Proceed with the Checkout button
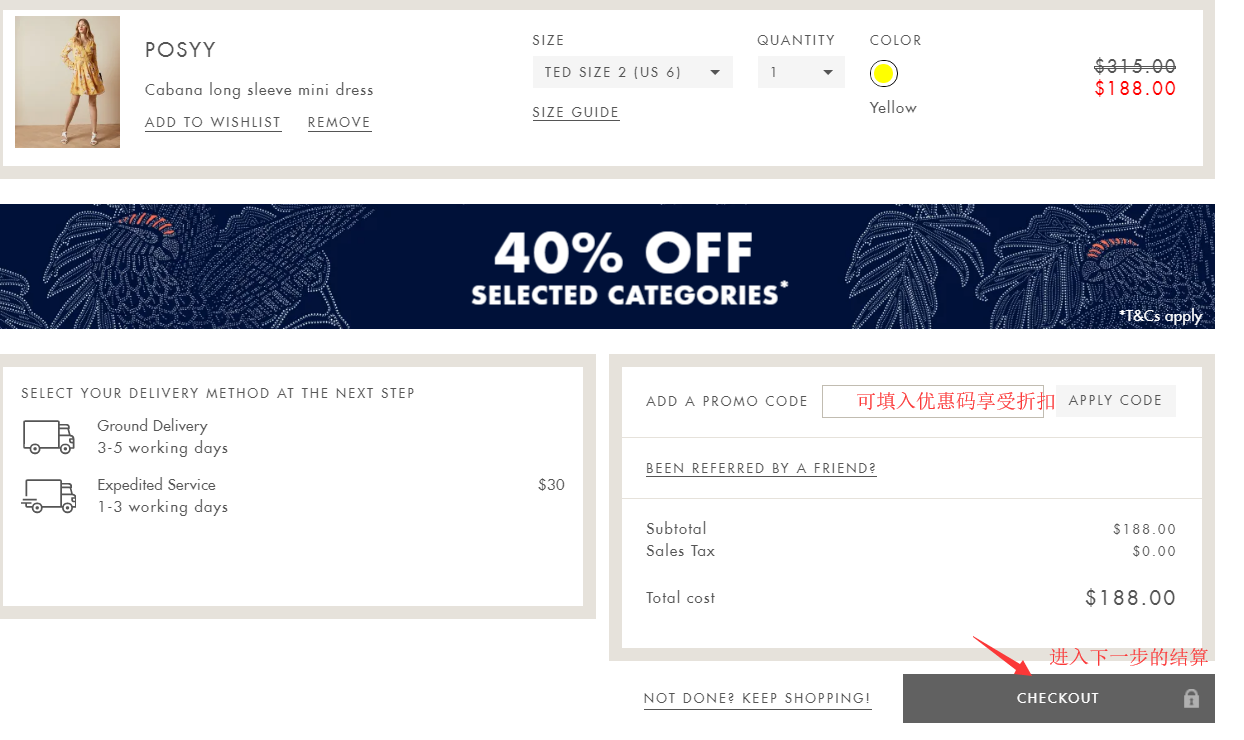 tap(1057, 698)
